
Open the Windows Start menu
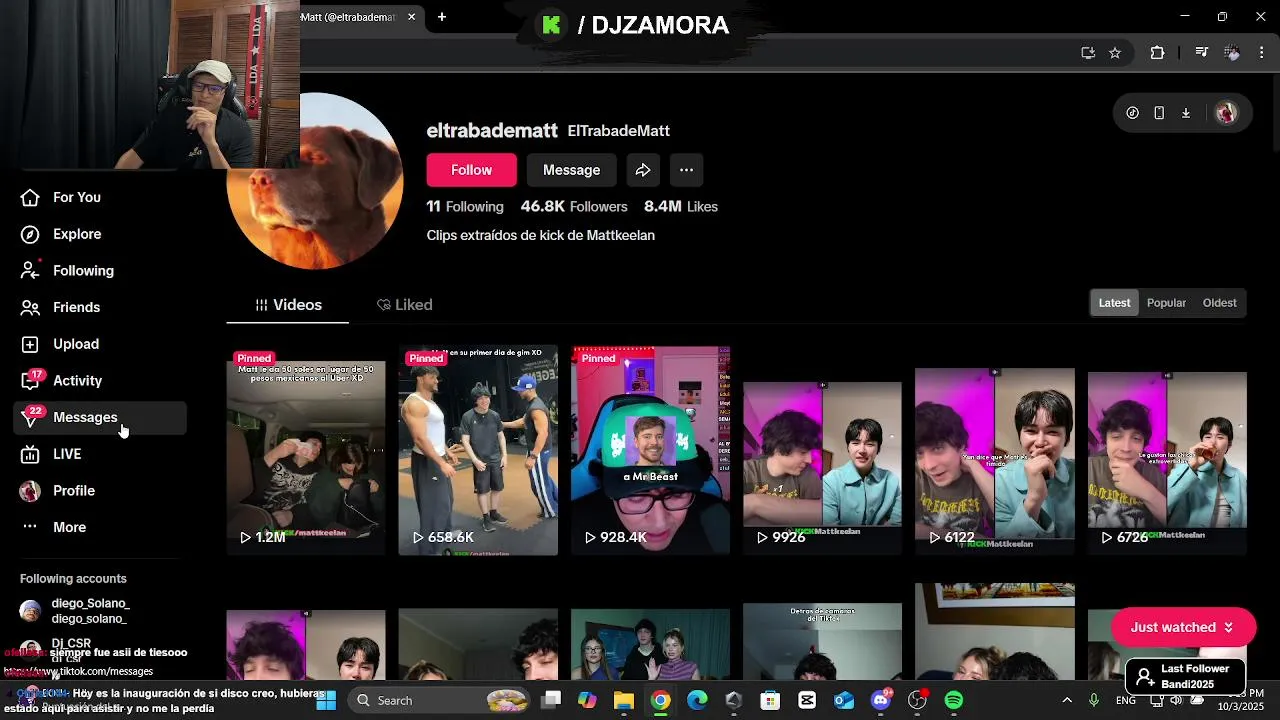pyautogui.click(x=326, y=700)
